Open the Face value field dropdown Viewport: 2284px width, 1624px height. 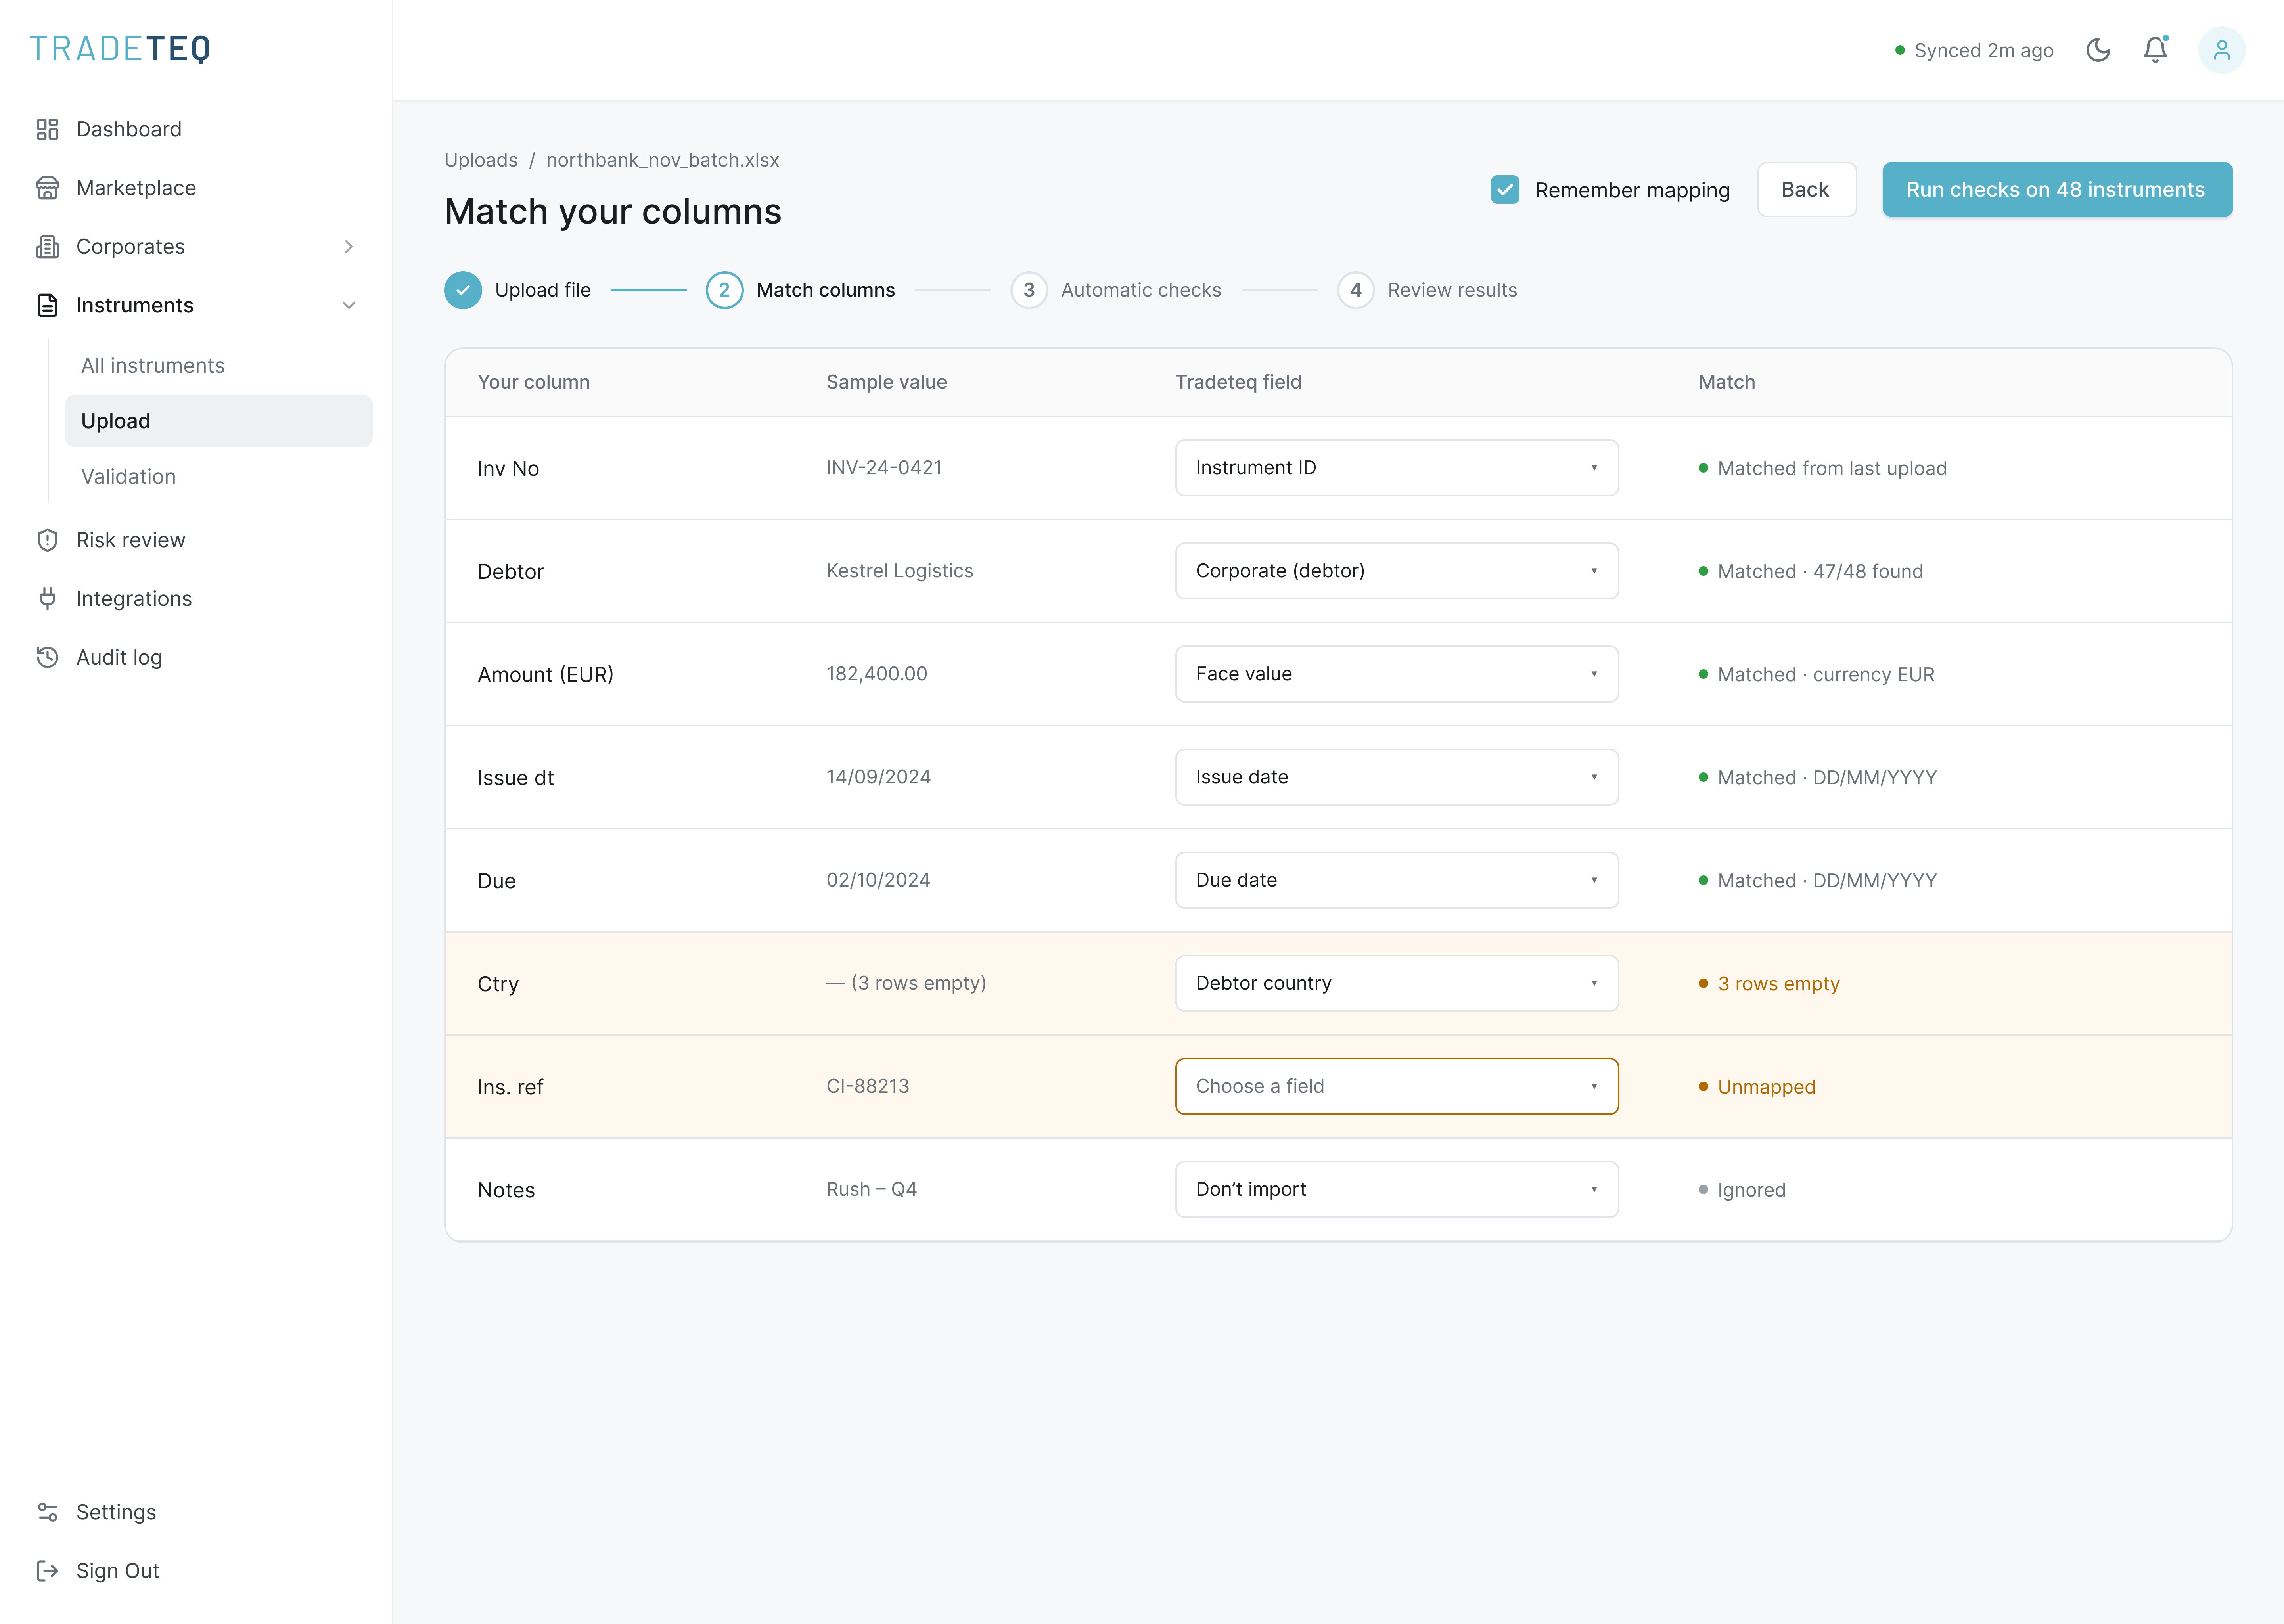tap(1397, 674)
